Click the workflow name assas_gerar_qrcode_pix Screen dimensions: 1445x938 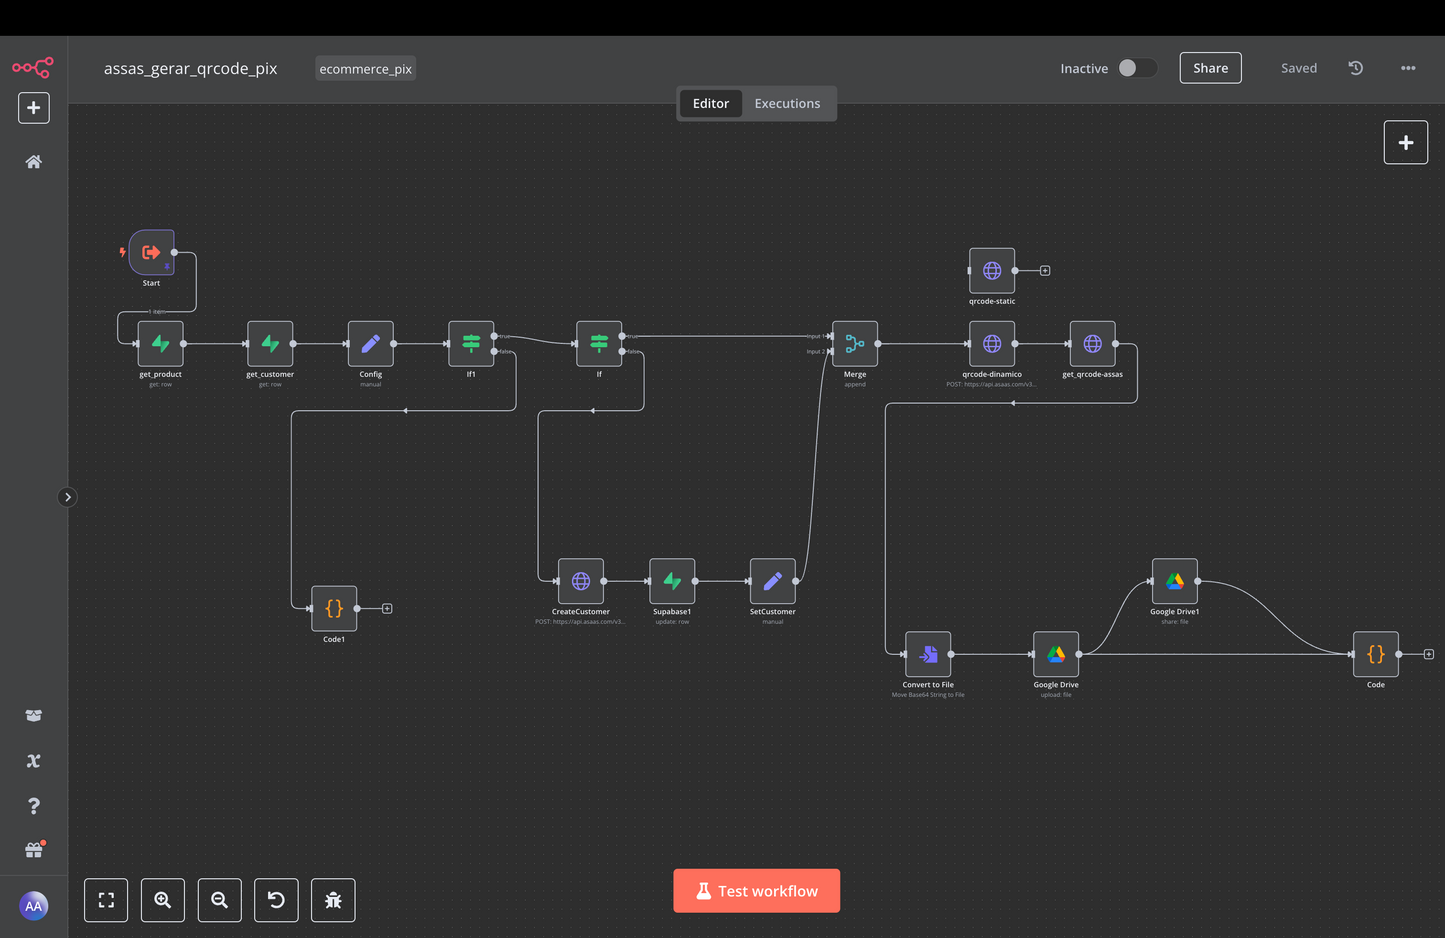(x=190, y=69)
